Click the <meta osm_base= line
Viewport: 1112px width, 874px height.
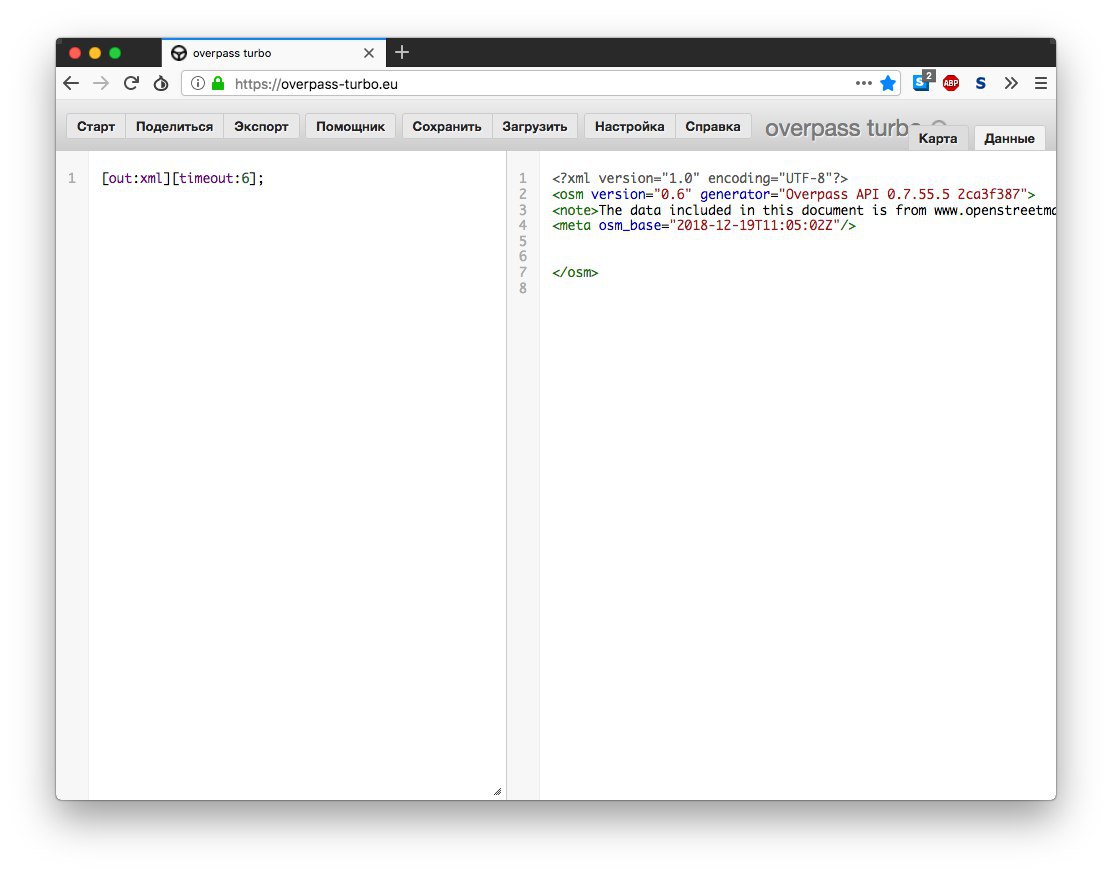pyautogui.click(x=704, y=226)
